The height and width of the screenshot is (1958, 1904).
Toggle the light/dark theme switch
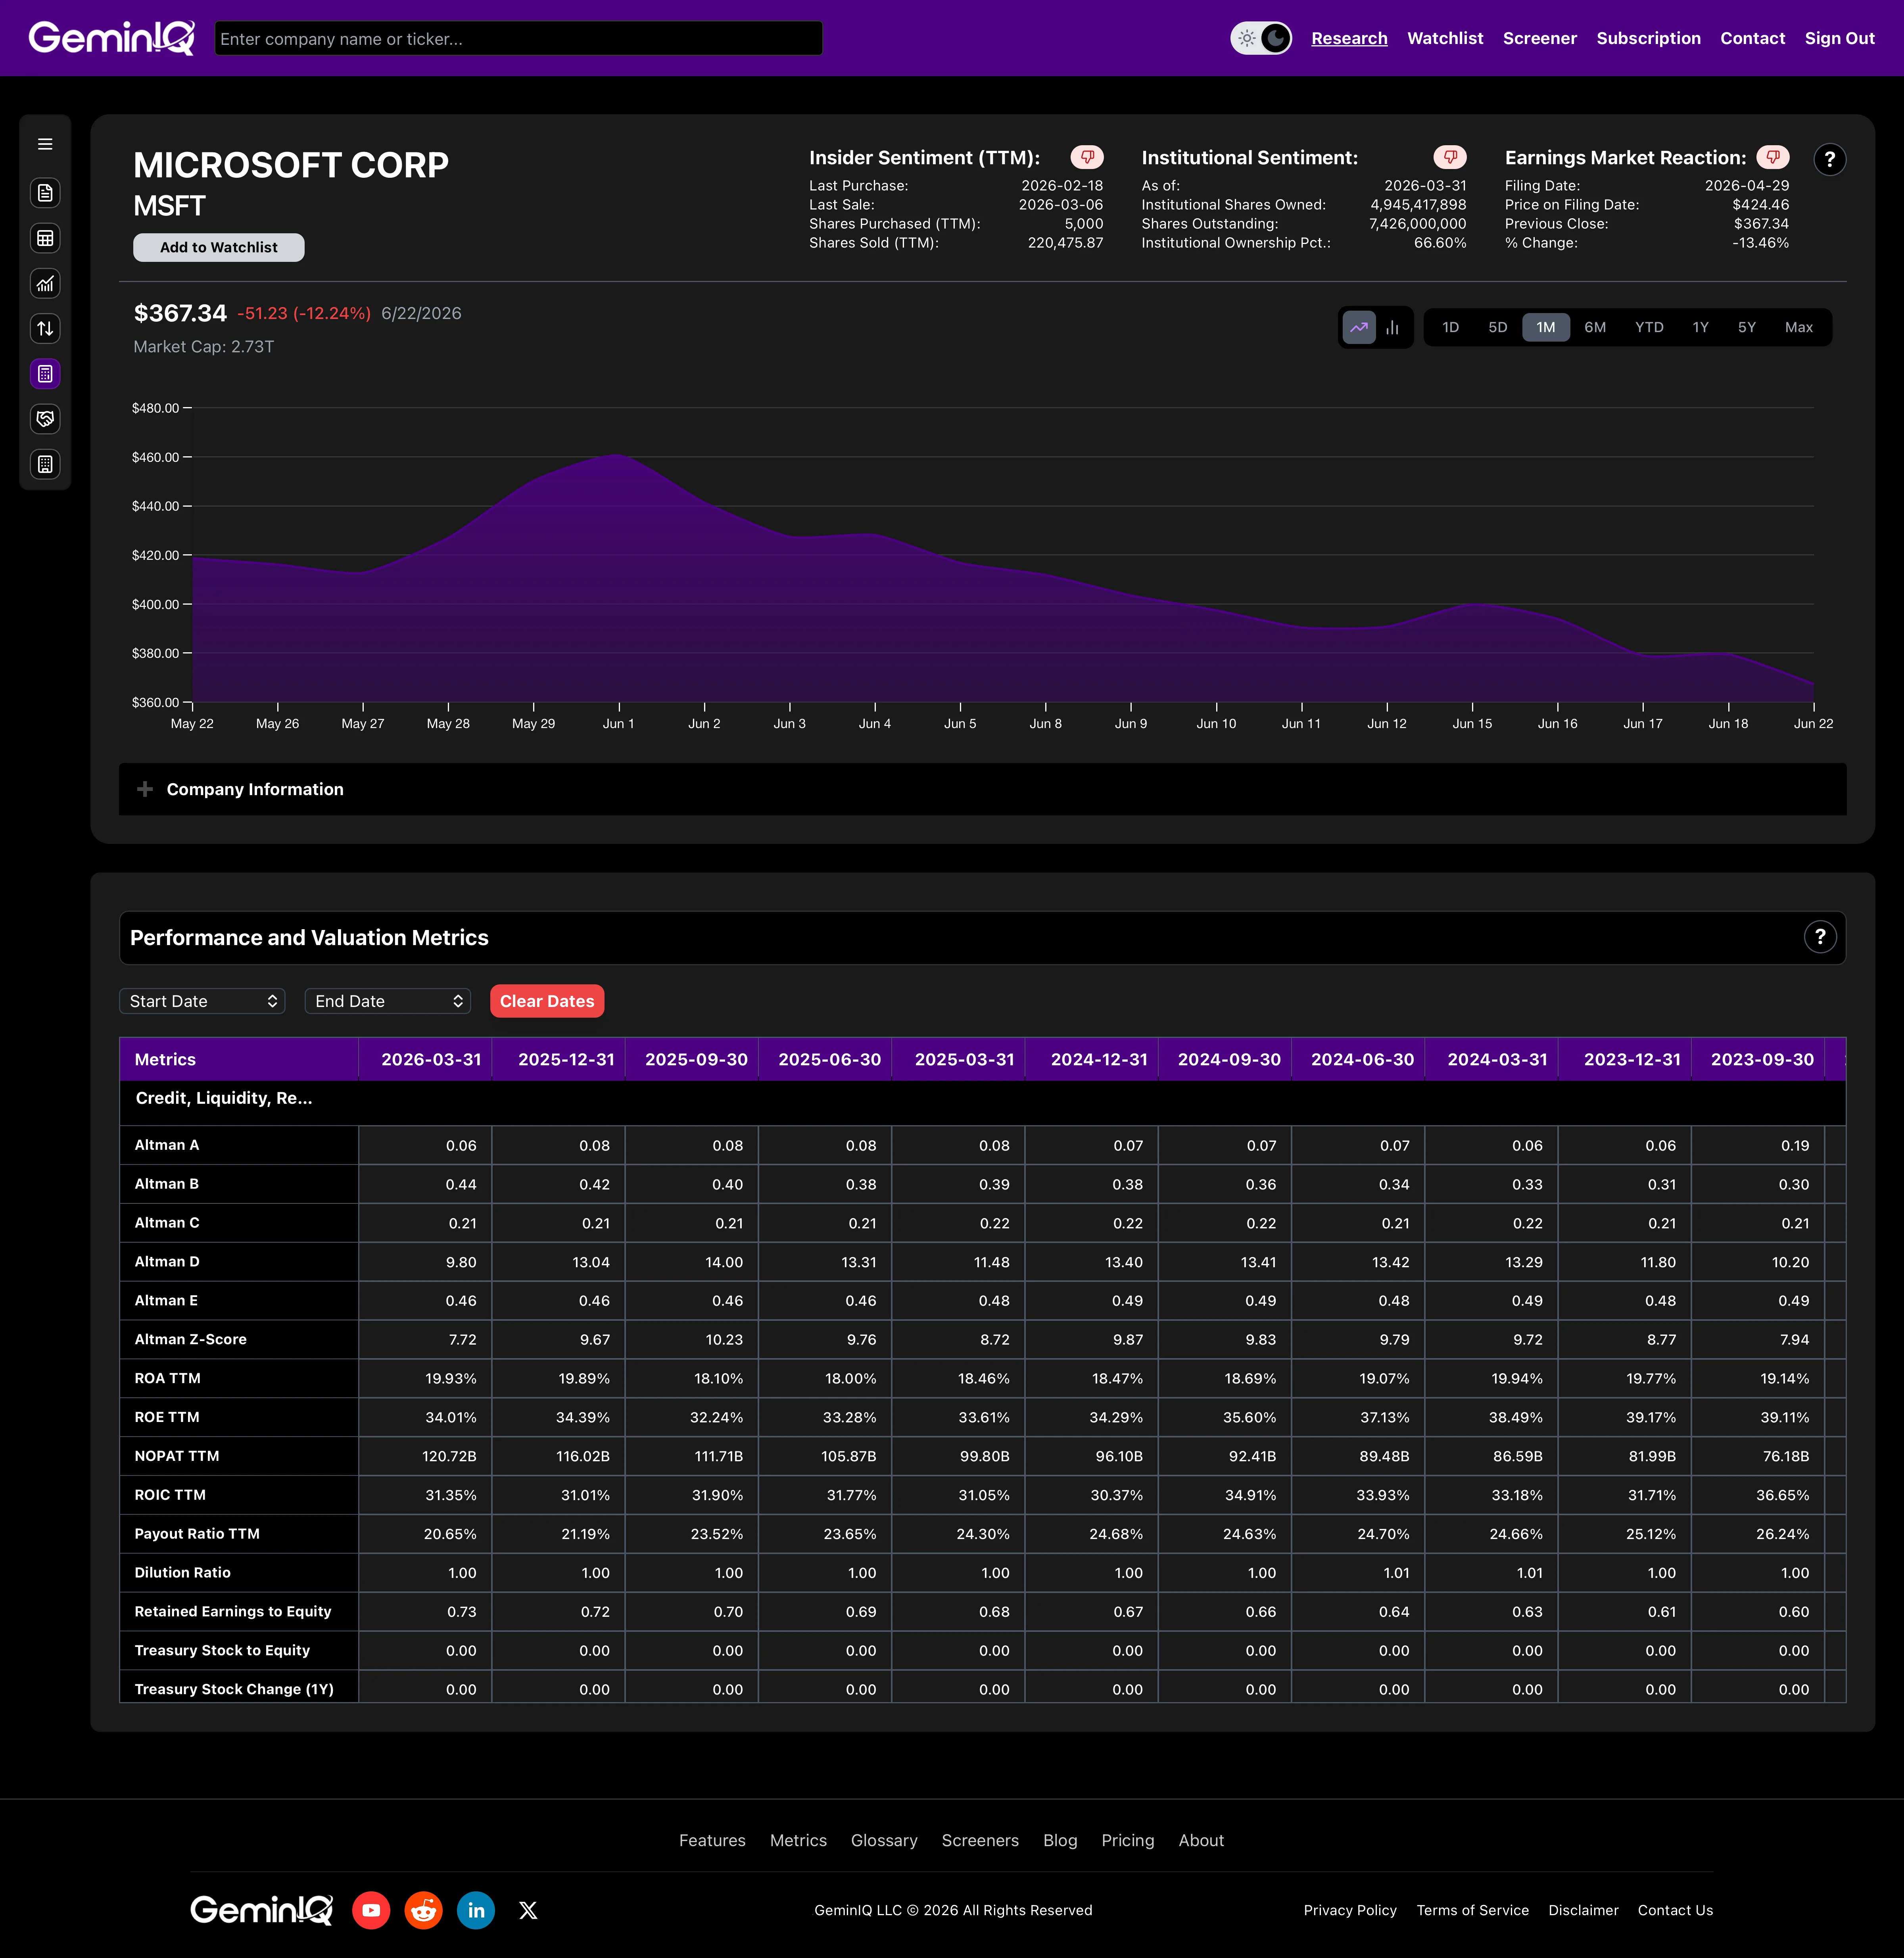tap(1261, 38)
